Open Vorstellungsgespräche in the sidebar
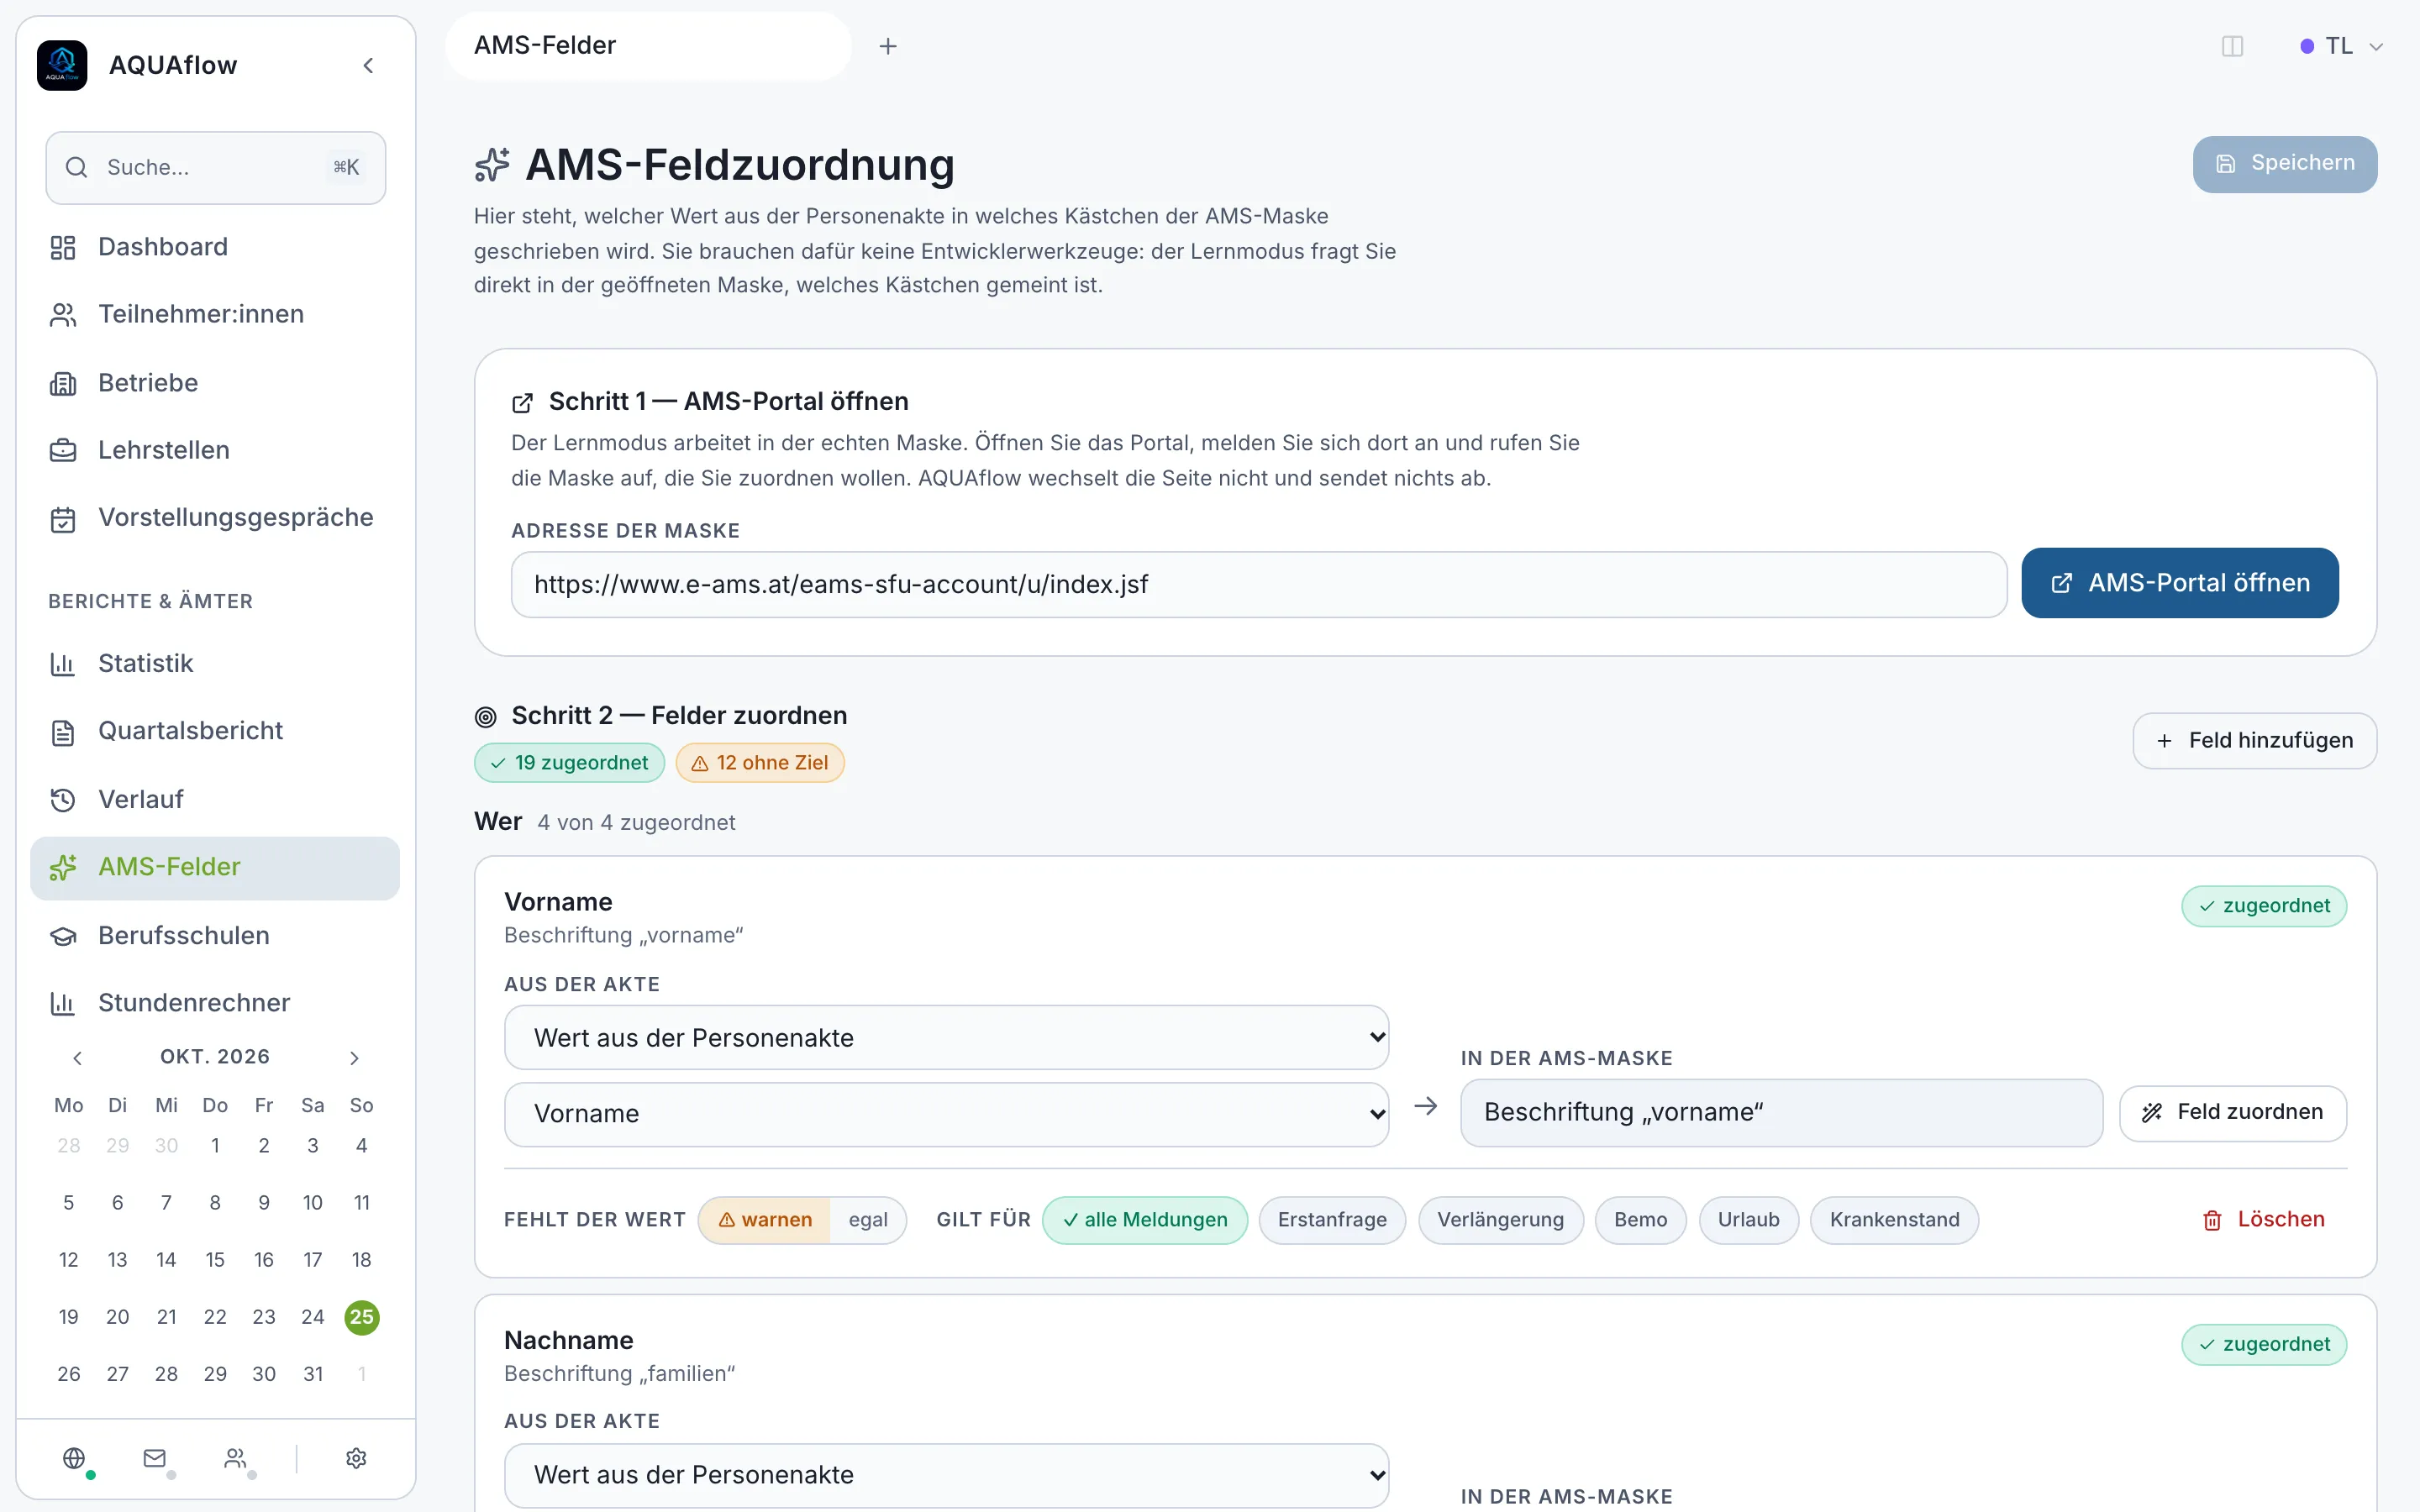Viewport: 2420px width, 1512px height. tap(215, 518)
